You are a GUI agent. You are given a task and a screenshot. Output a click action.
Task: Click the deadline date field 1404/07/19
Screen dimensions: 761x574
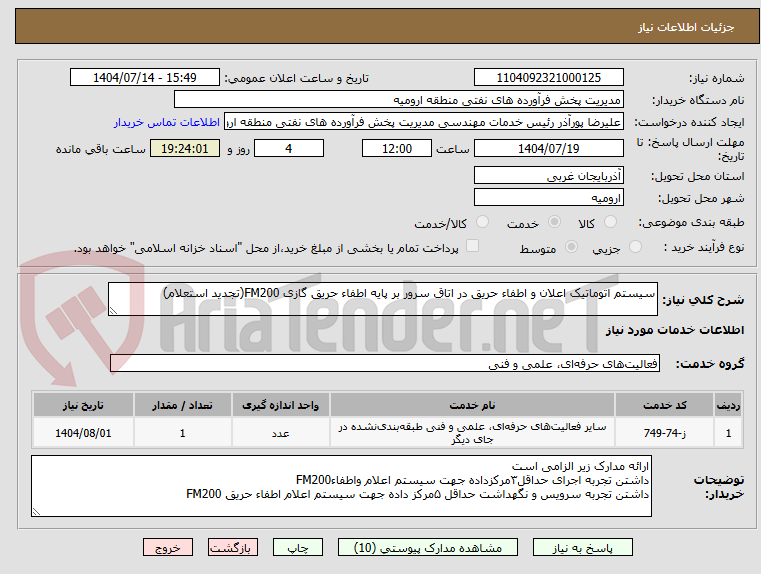[x=548, y=148]
